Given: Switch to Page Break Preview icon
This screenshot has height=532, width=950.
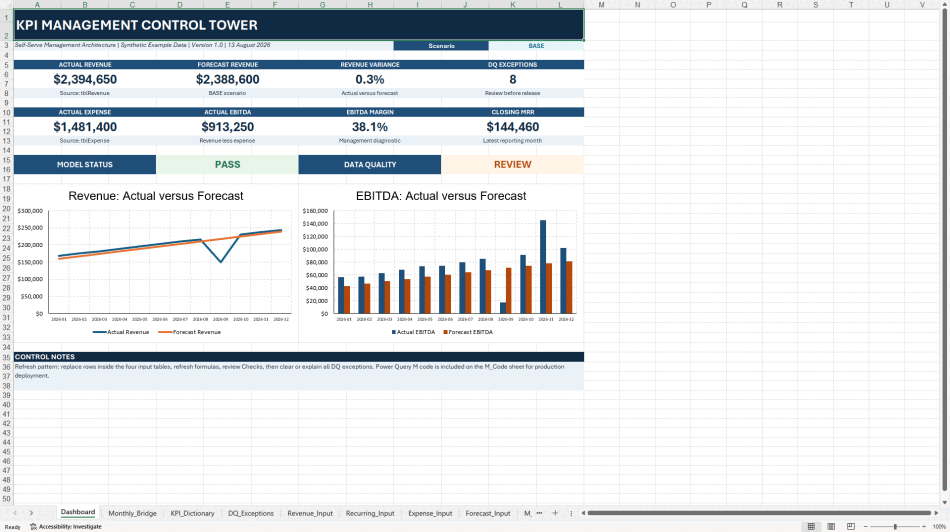Looking at the screenshot, I should 851,527.
